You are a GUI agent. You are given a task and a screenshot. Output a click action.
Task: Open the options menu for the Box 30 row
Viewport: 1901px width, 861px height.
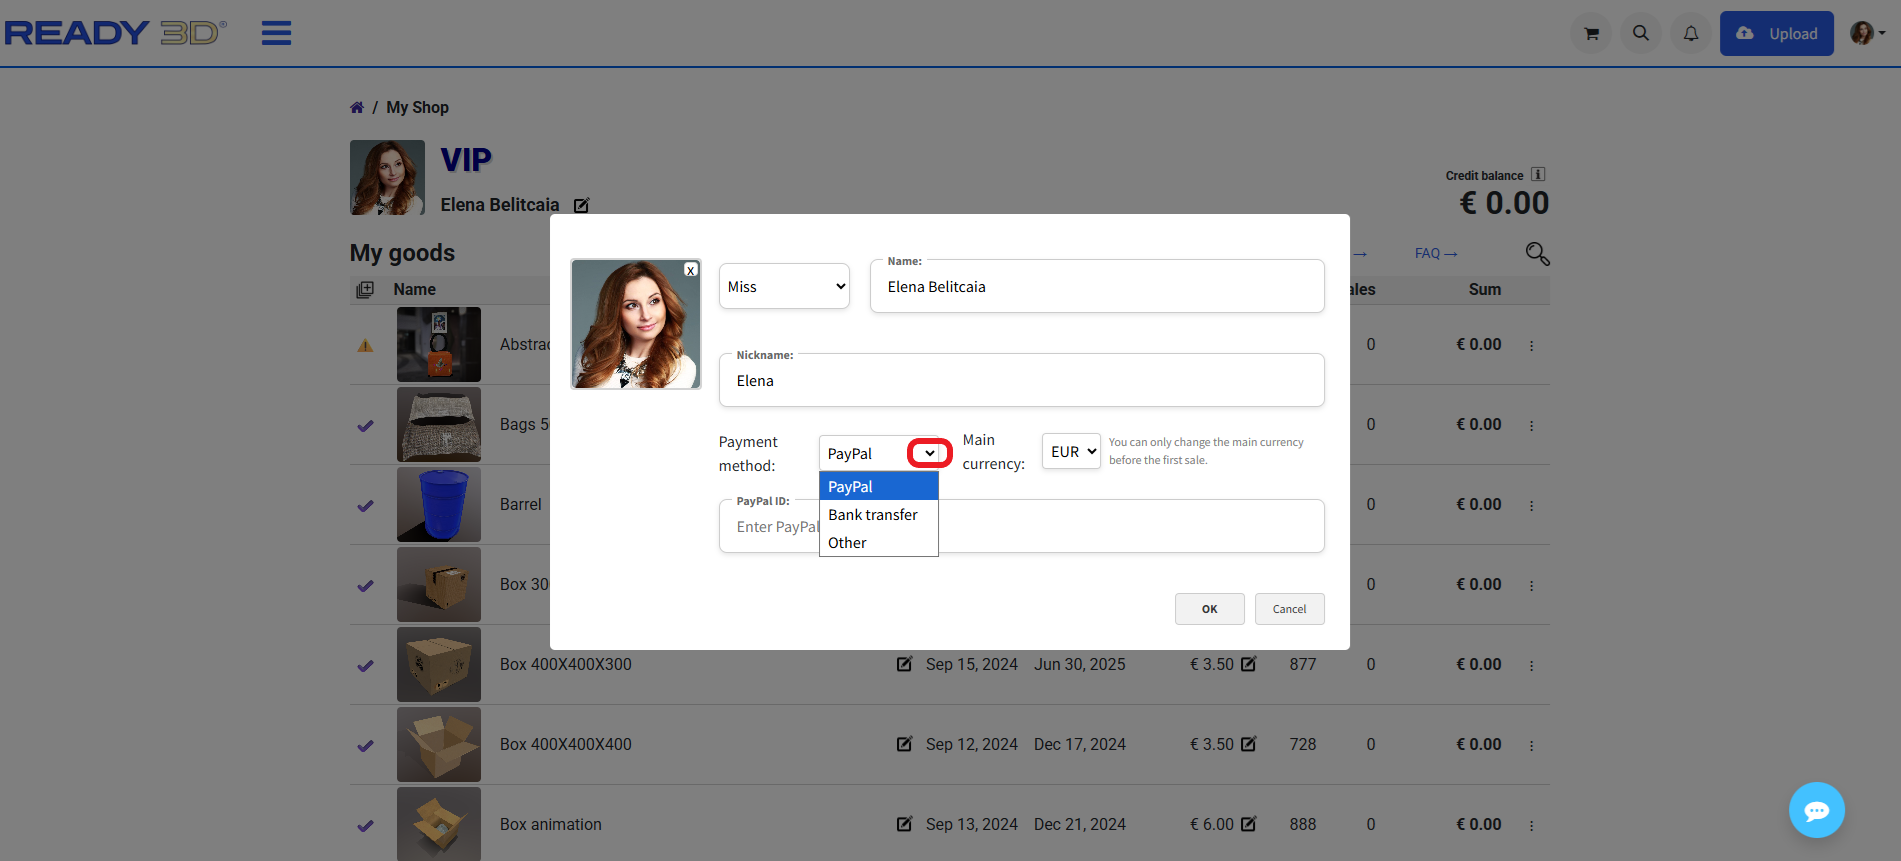(x=1531, y=585)
